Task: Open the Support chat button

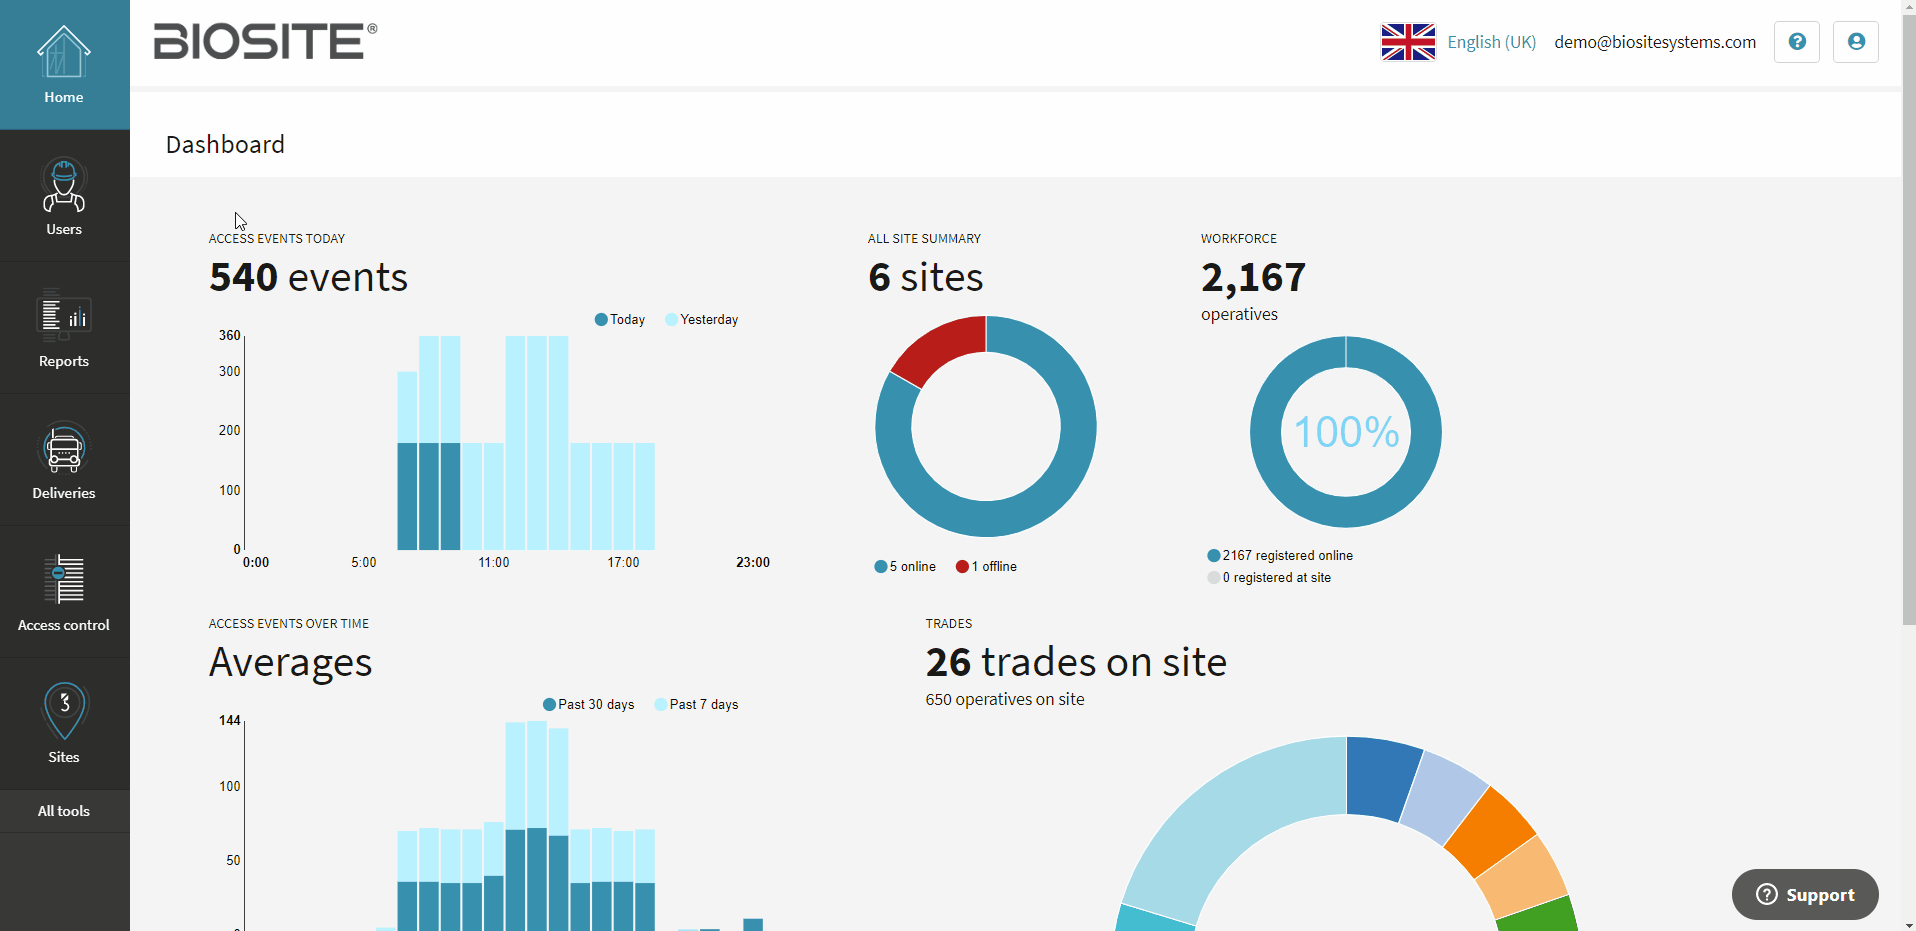Action: coord(1804,895)
